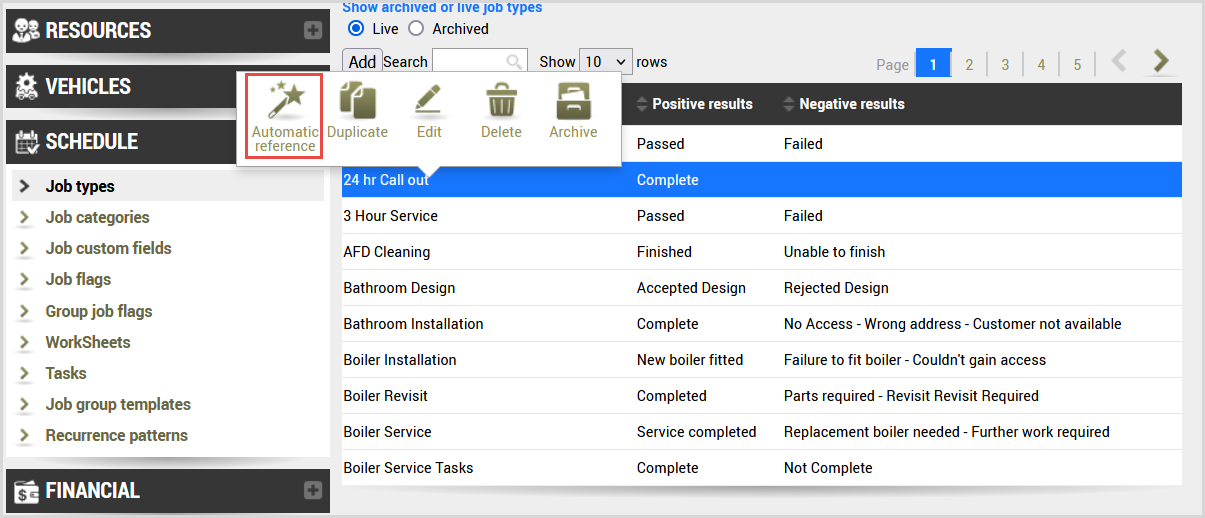Click the Automatic reference wand icon
Screen dimensions: 1205x518
pos(285,101)
